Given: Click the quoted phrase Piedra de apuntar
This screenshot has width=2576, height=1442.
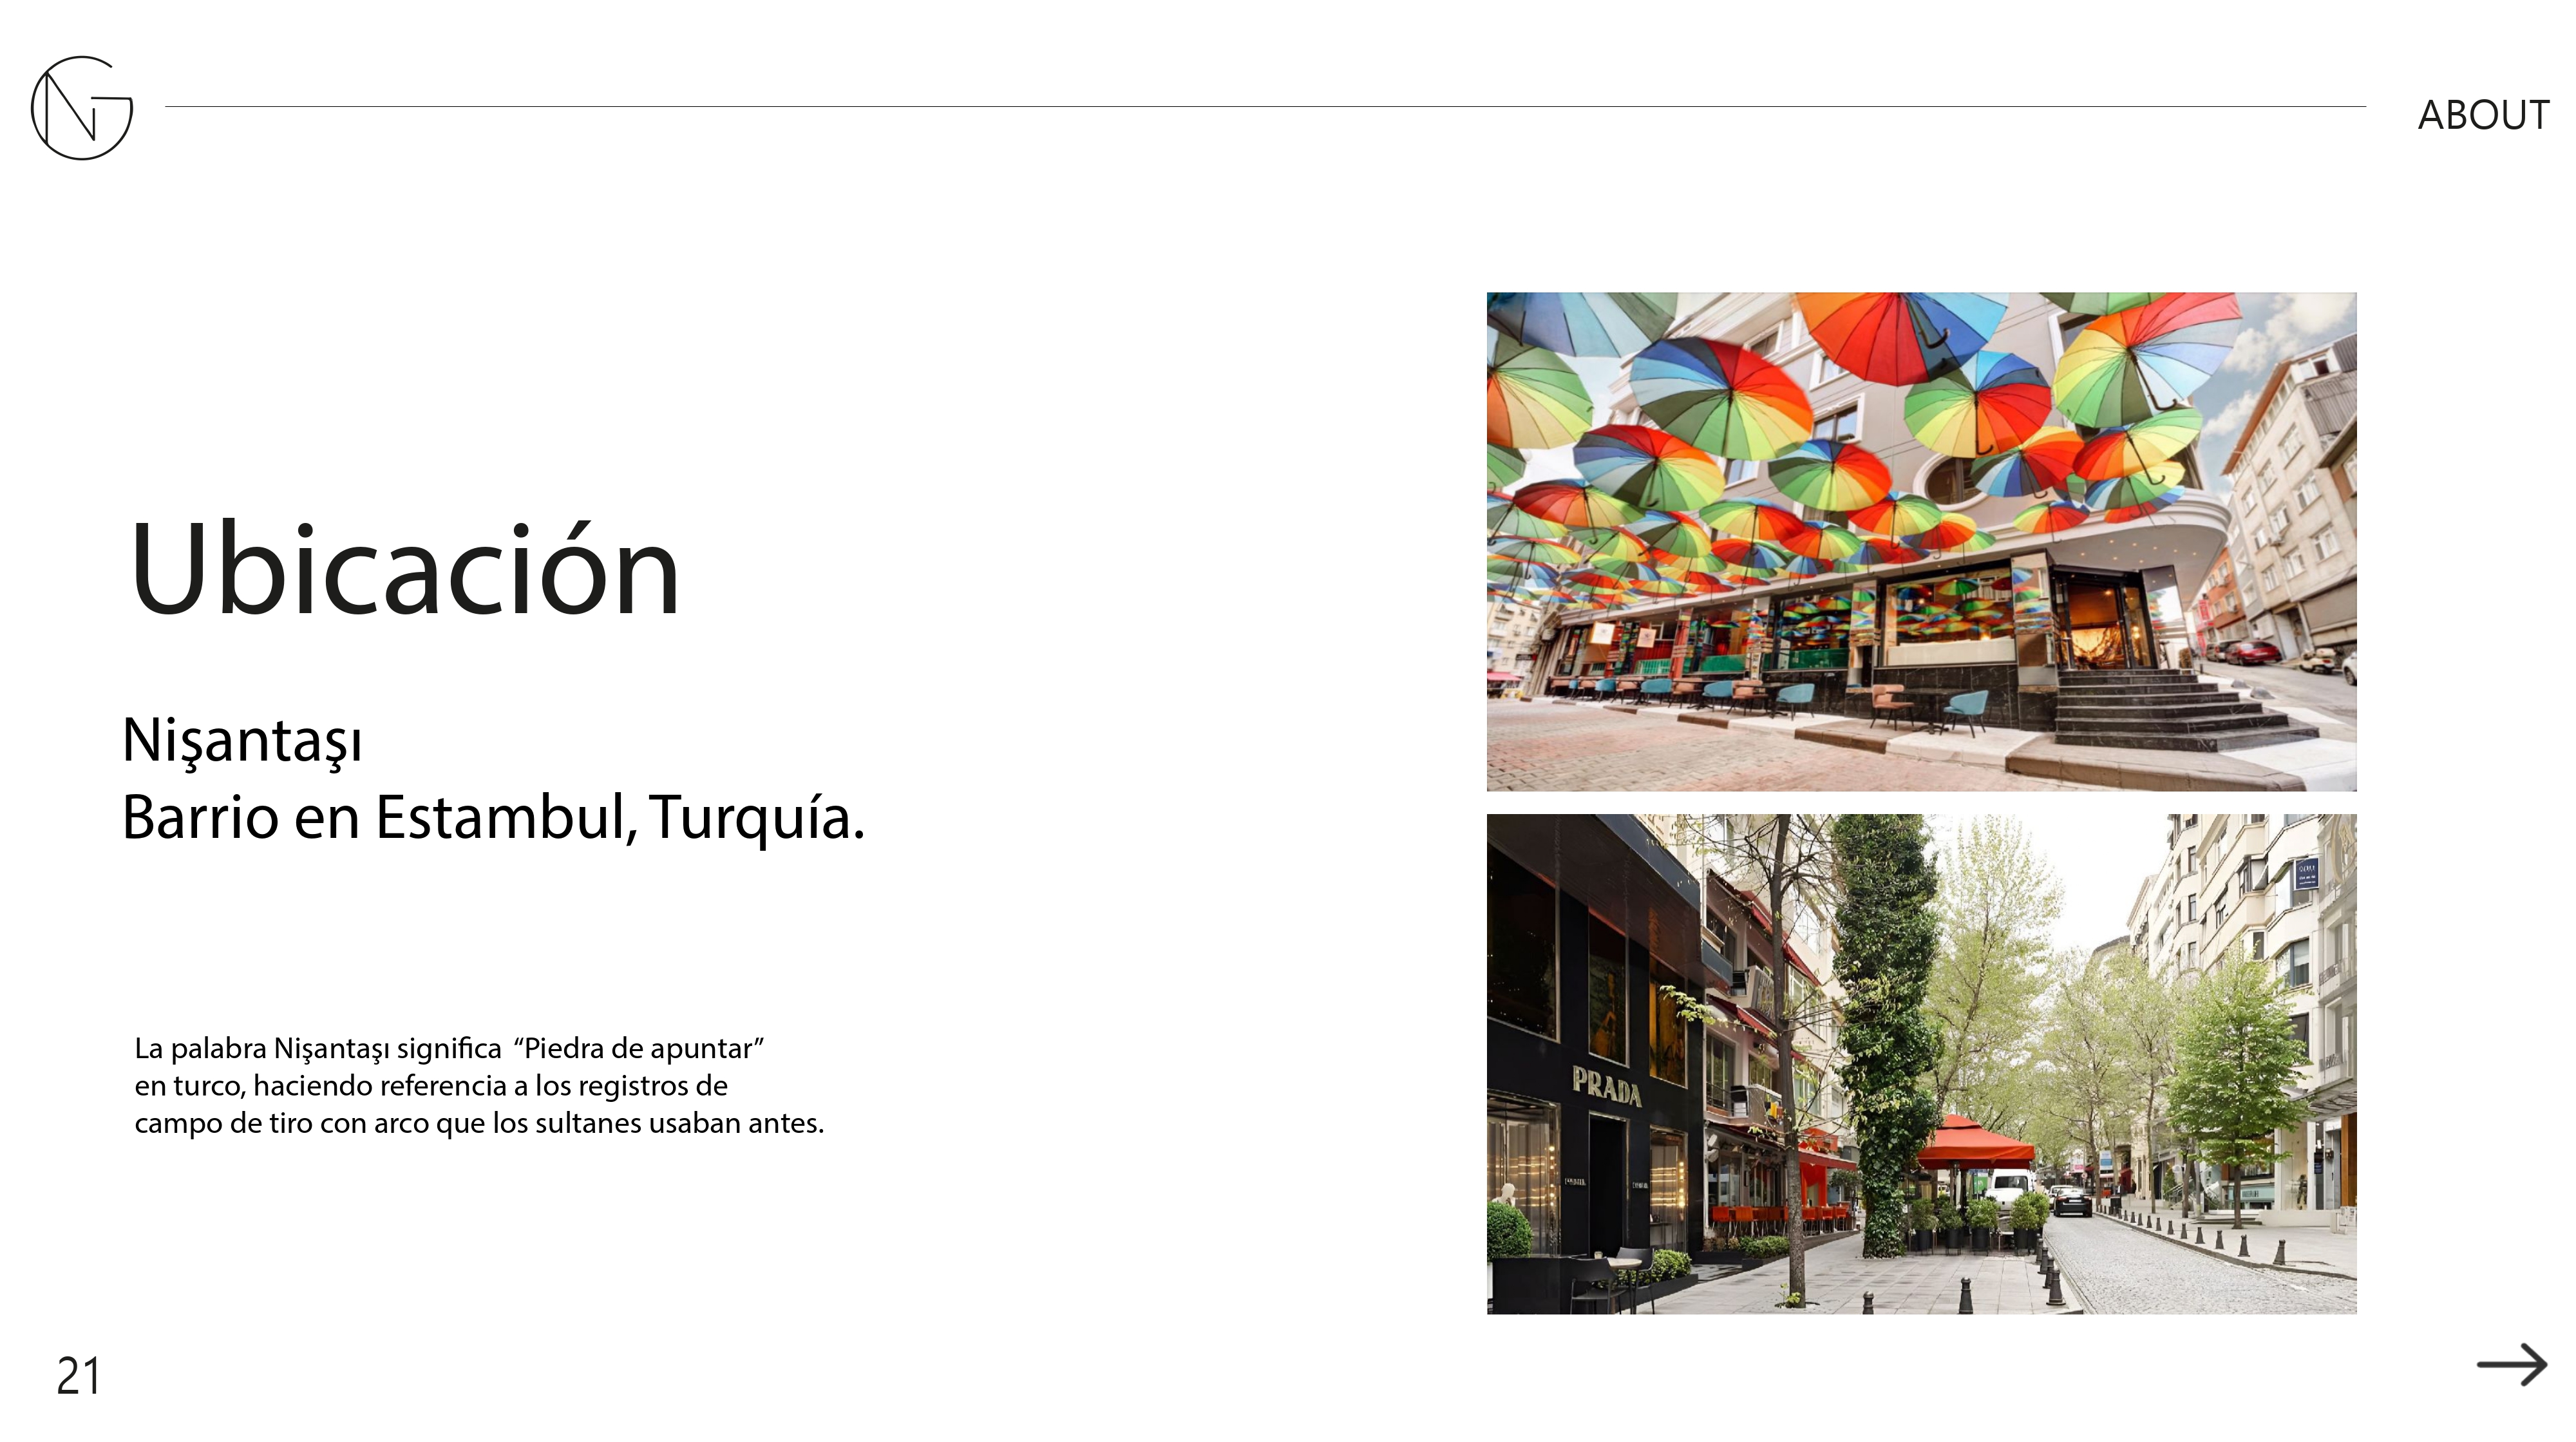Looking at the screenshot, I should tap(638, 1049).
